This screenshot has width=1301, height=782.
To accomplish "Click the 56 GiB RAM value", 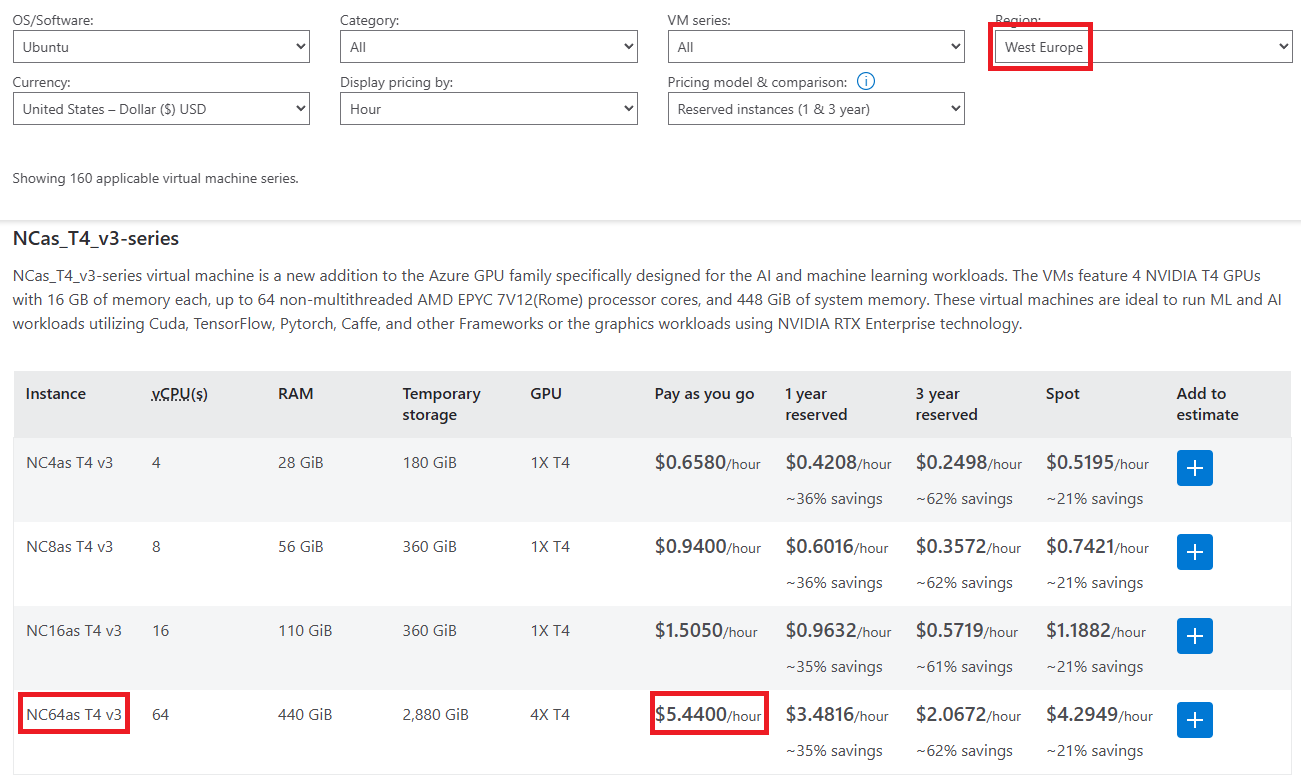I will click(x=301, y=547).
